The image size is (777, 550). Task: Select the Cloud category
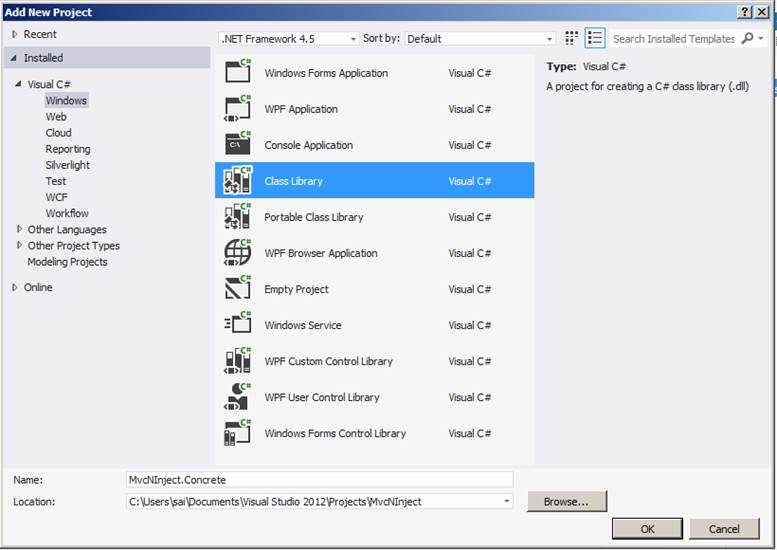pyautogui.click(x=58, y=133)
